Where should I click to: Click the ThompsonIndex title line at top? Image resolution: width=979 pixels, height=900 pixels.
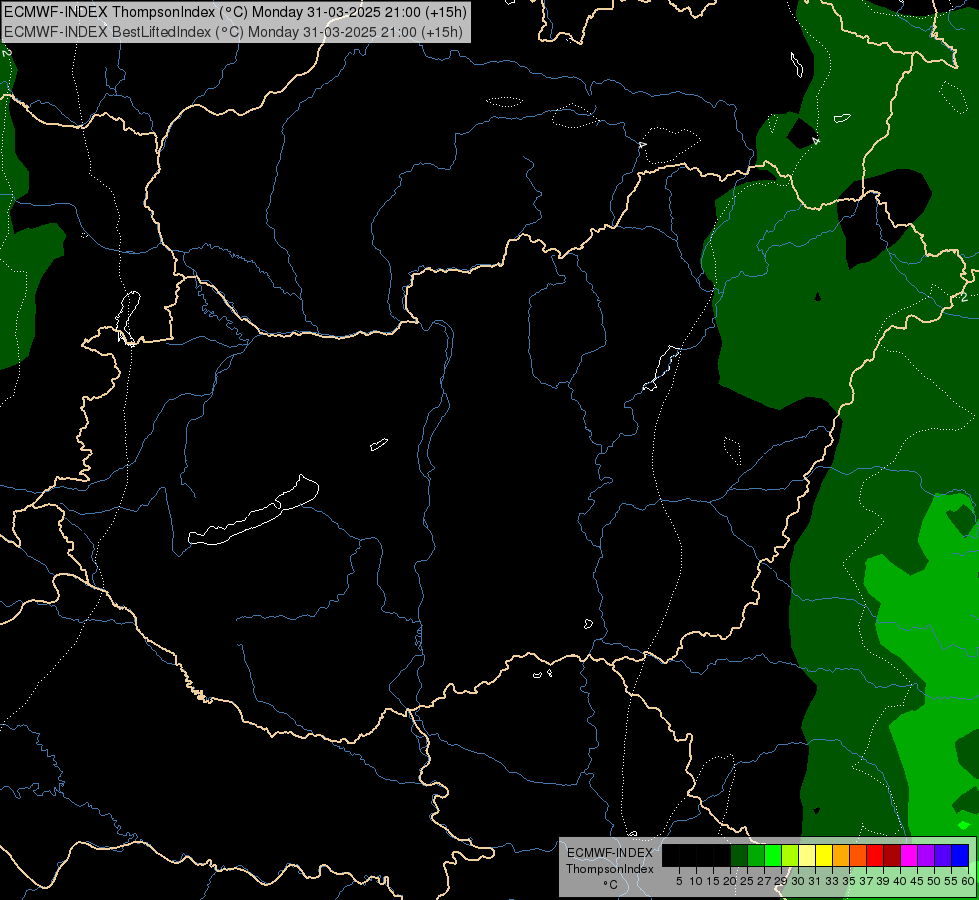click(235, 12)
